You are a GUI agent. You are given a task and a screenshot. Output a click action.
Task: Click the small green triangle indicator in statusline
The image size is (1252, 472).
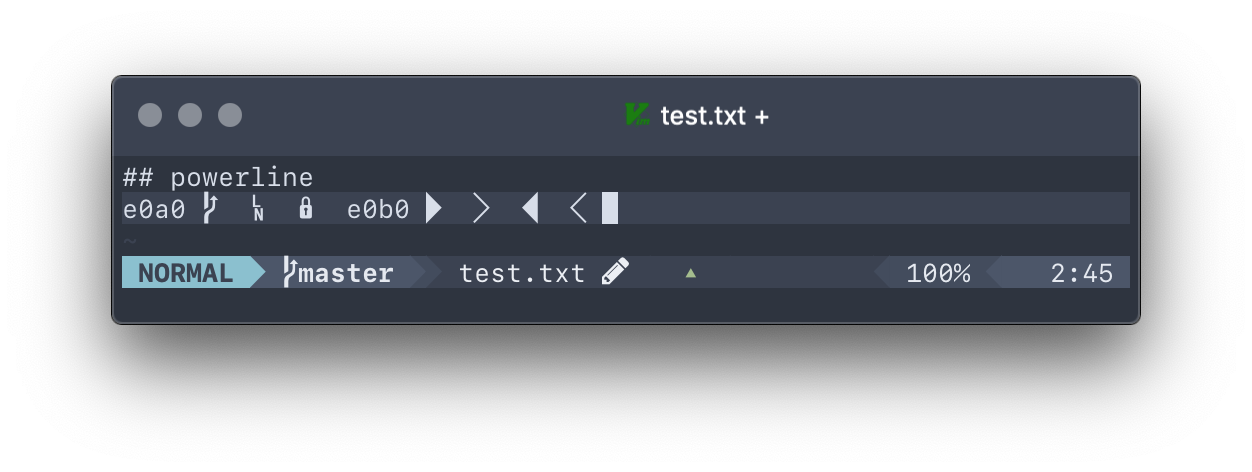click(x=690, y=272)
